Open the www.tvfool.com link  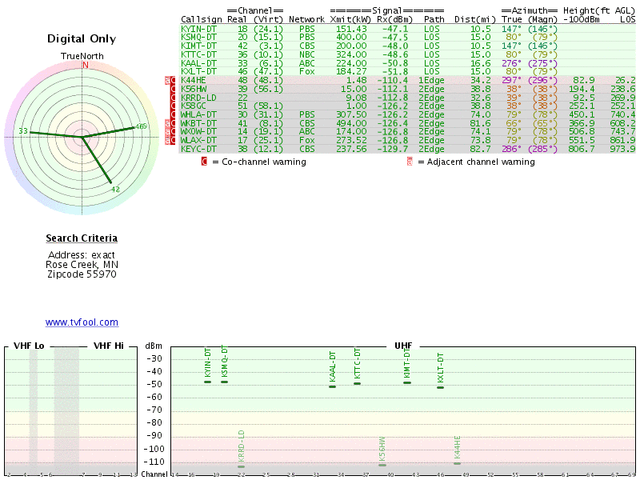click(x=82, y=322)
